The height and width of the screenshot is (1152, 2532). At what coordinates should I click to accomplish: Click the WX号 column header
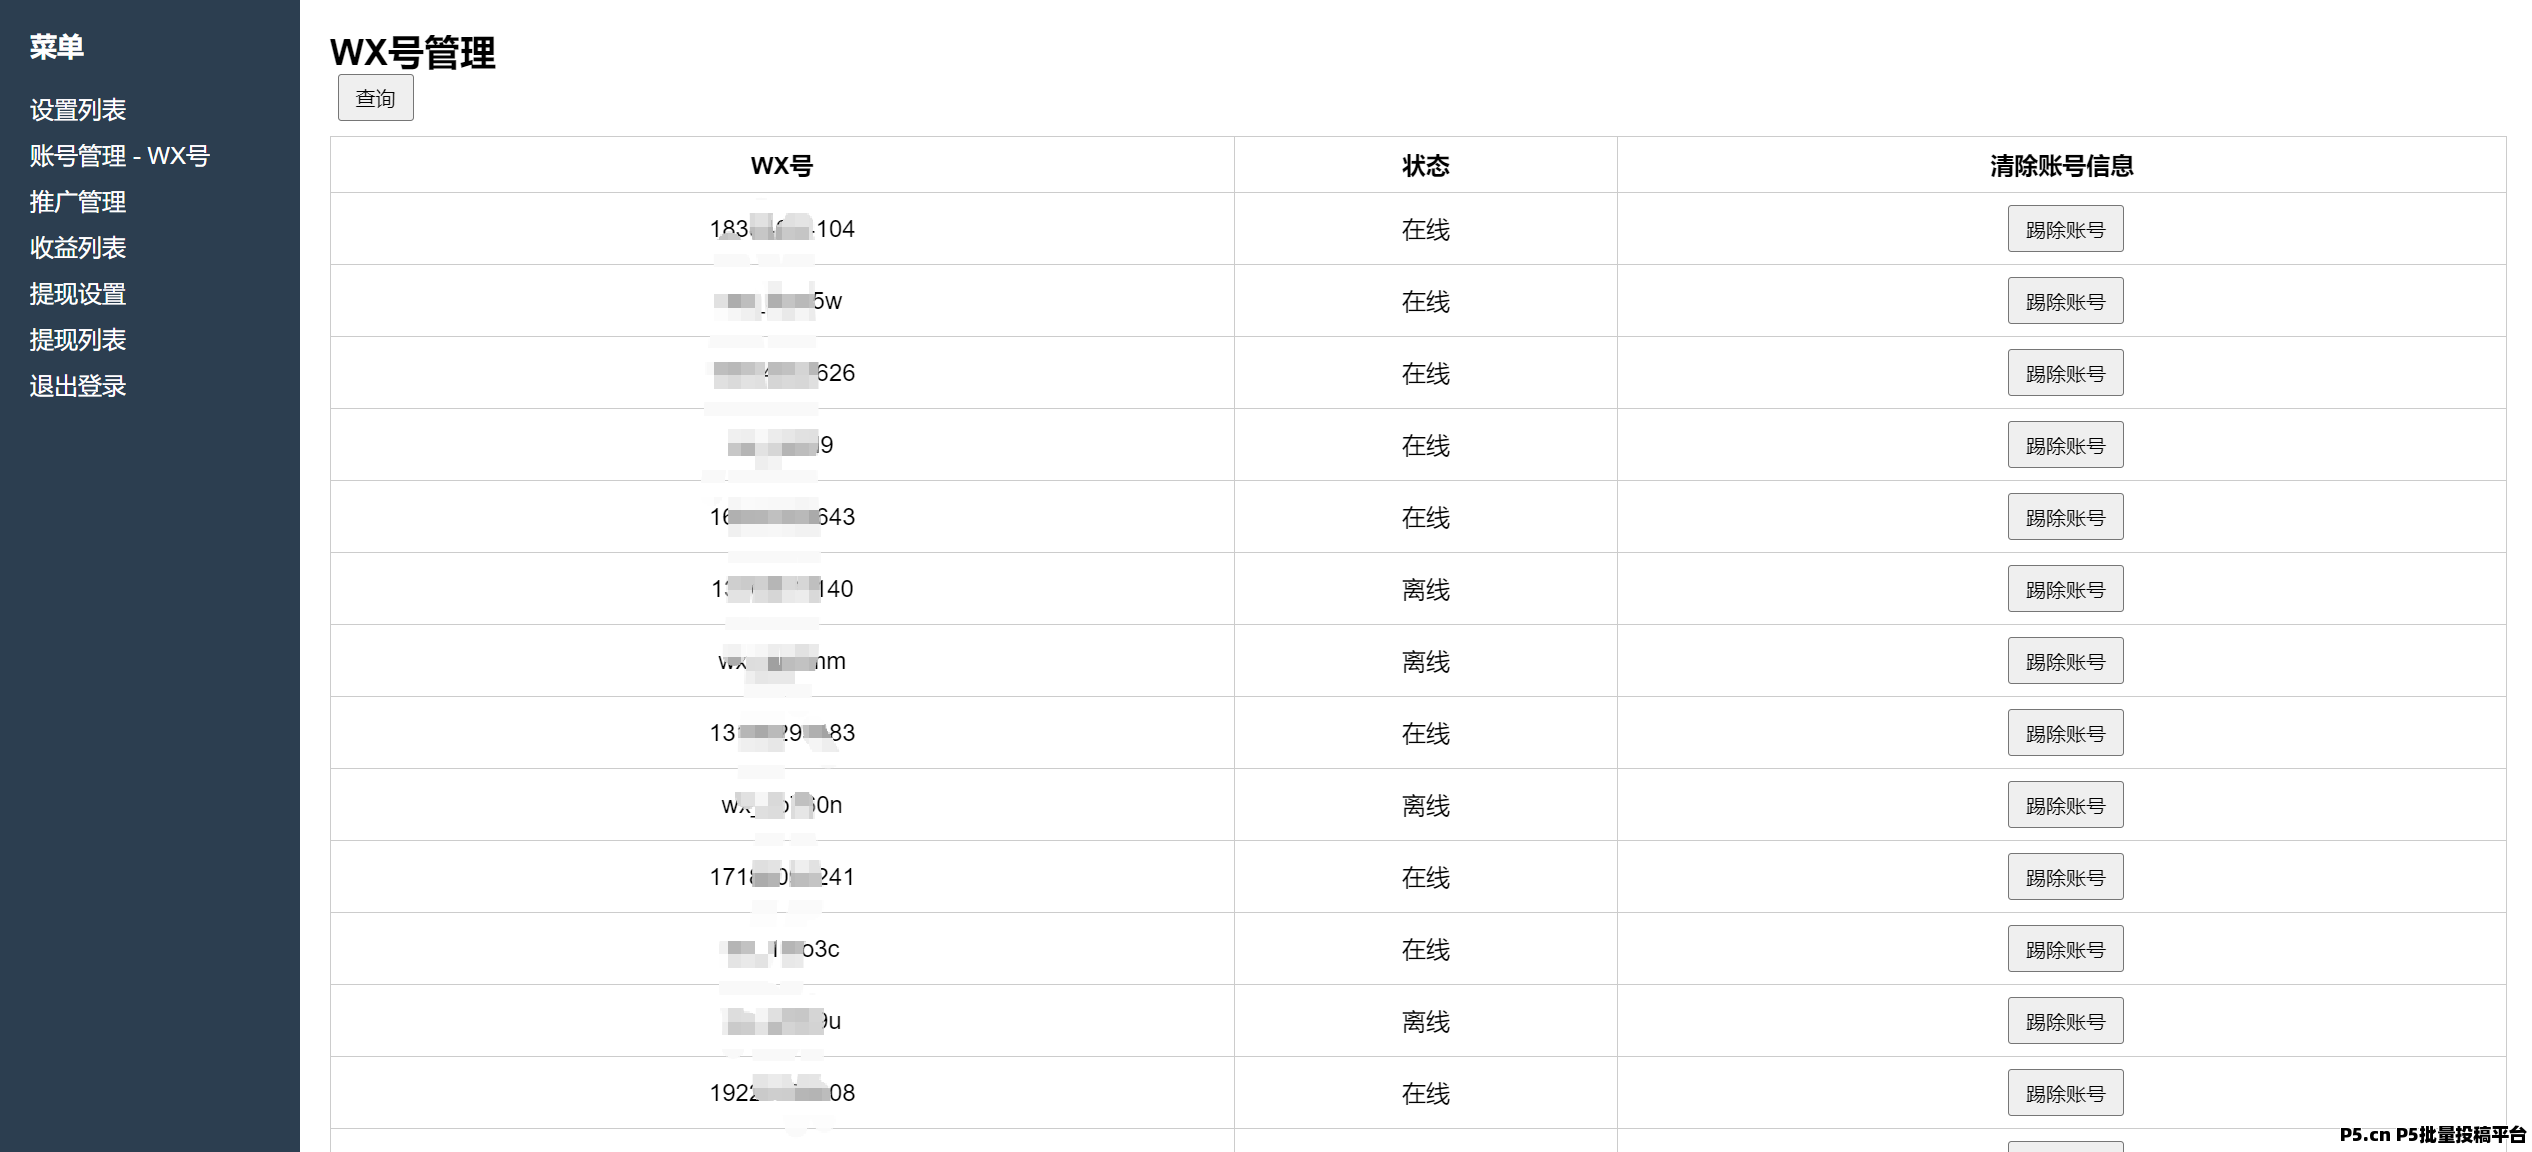(x=782, y=165)
